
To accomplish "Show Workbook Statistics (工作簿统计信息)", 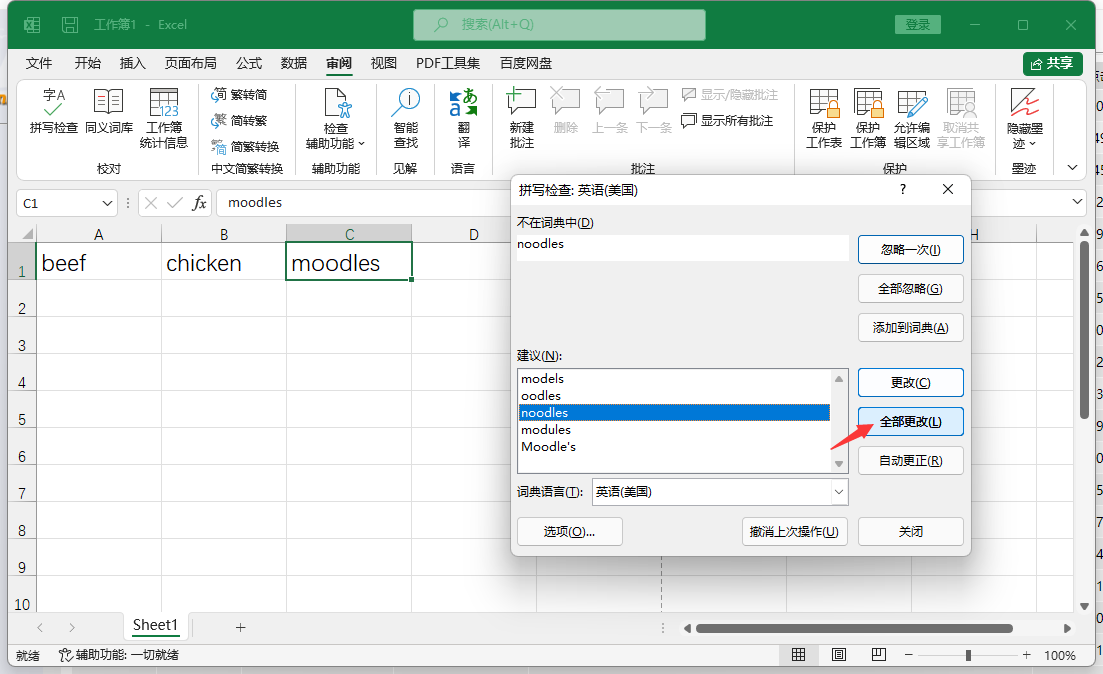I will point(163,118).
